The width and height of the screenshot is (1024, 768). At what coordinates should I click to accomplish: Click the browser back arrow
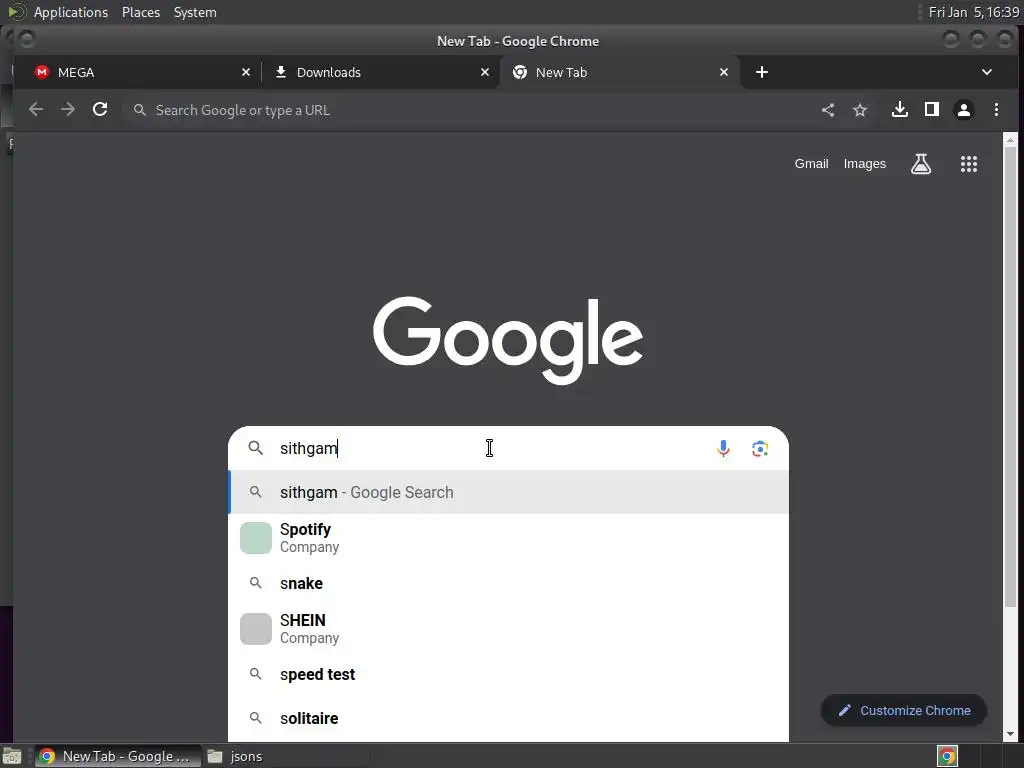point(36,110)
